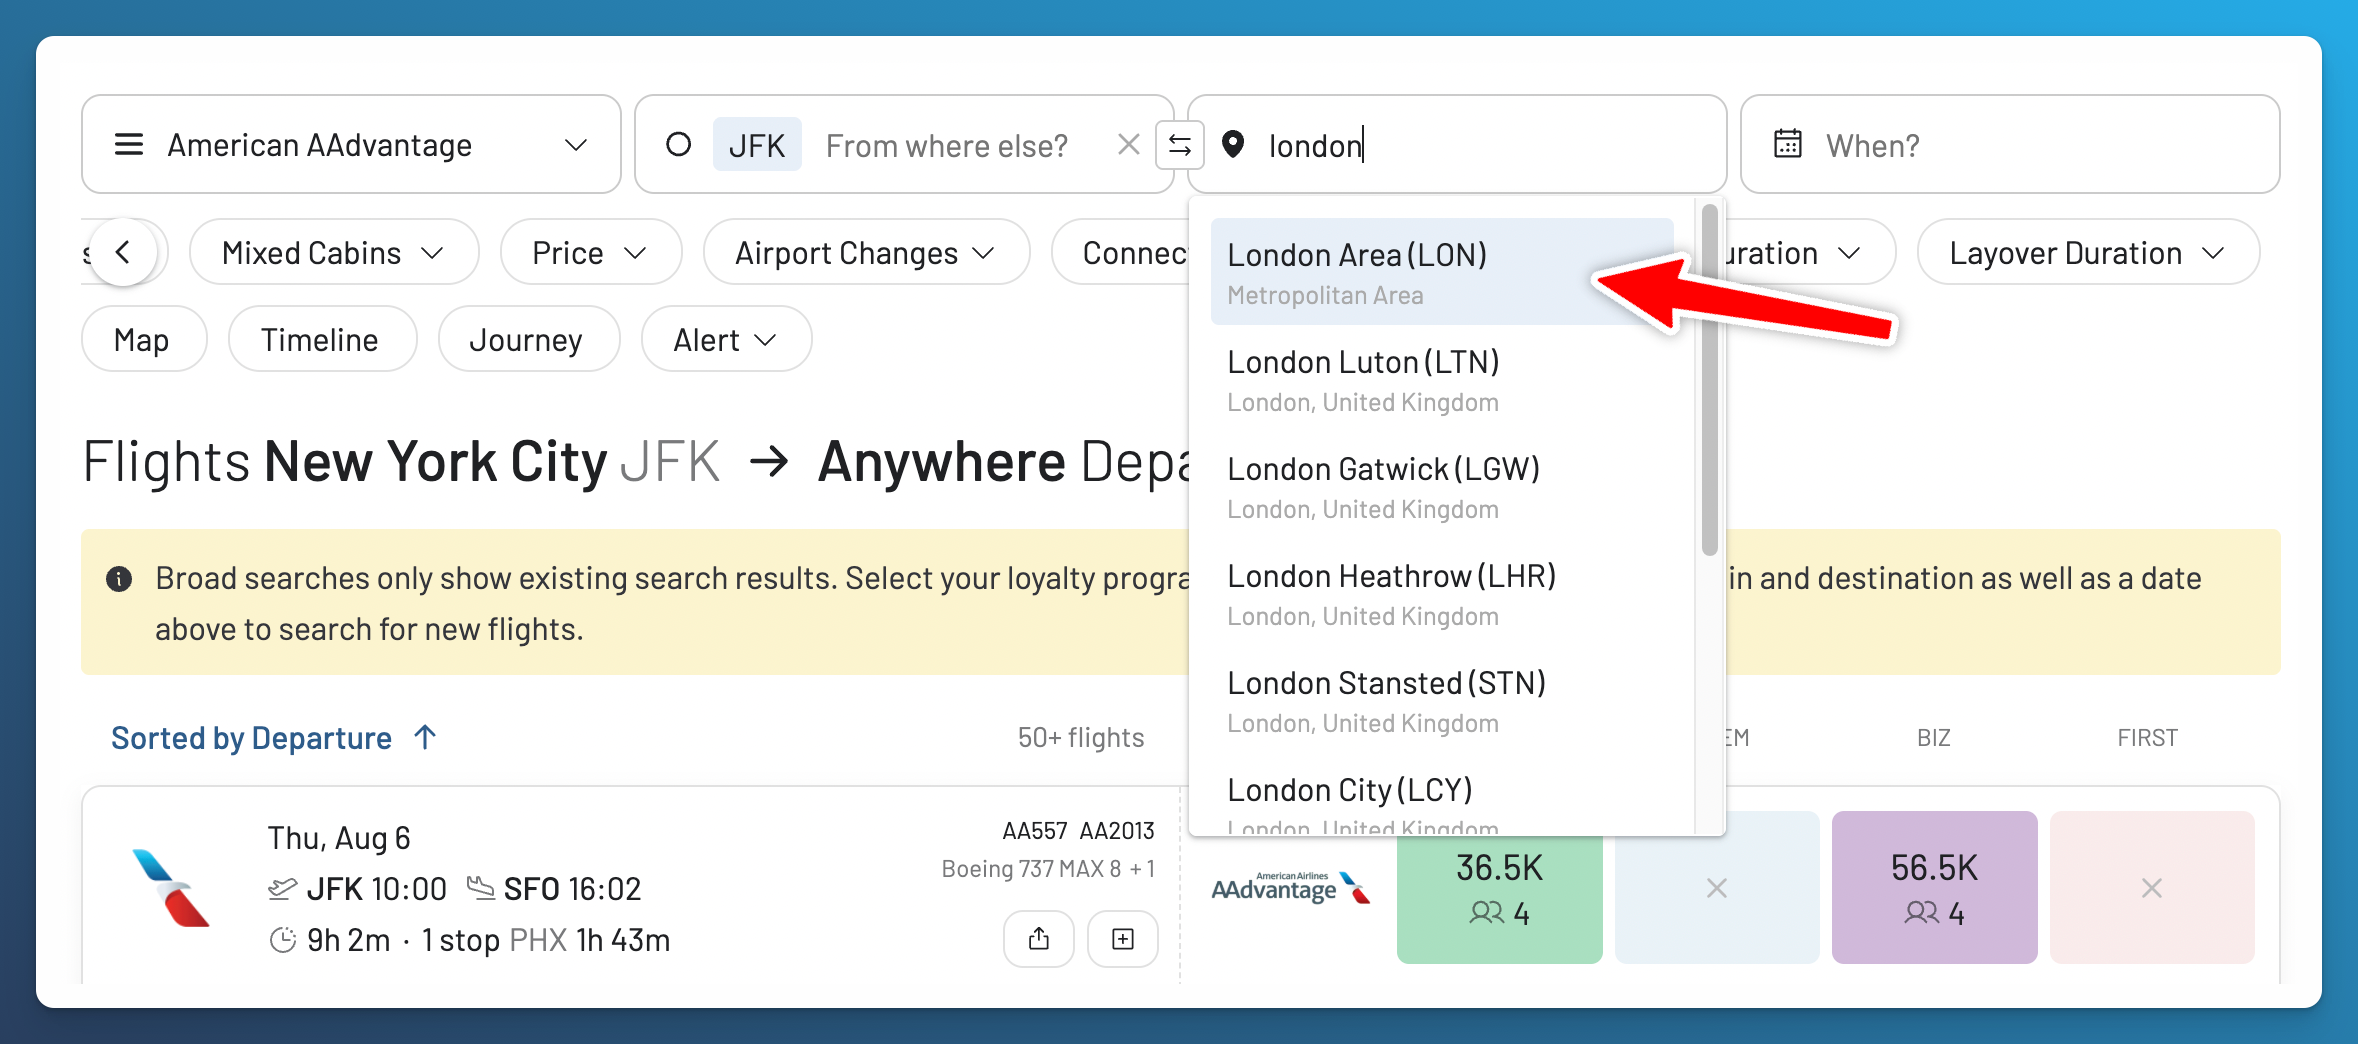Click the seats icon under 56.5K
The width and height of the screenshot is (2358, 1044).
pos(1922,913)
